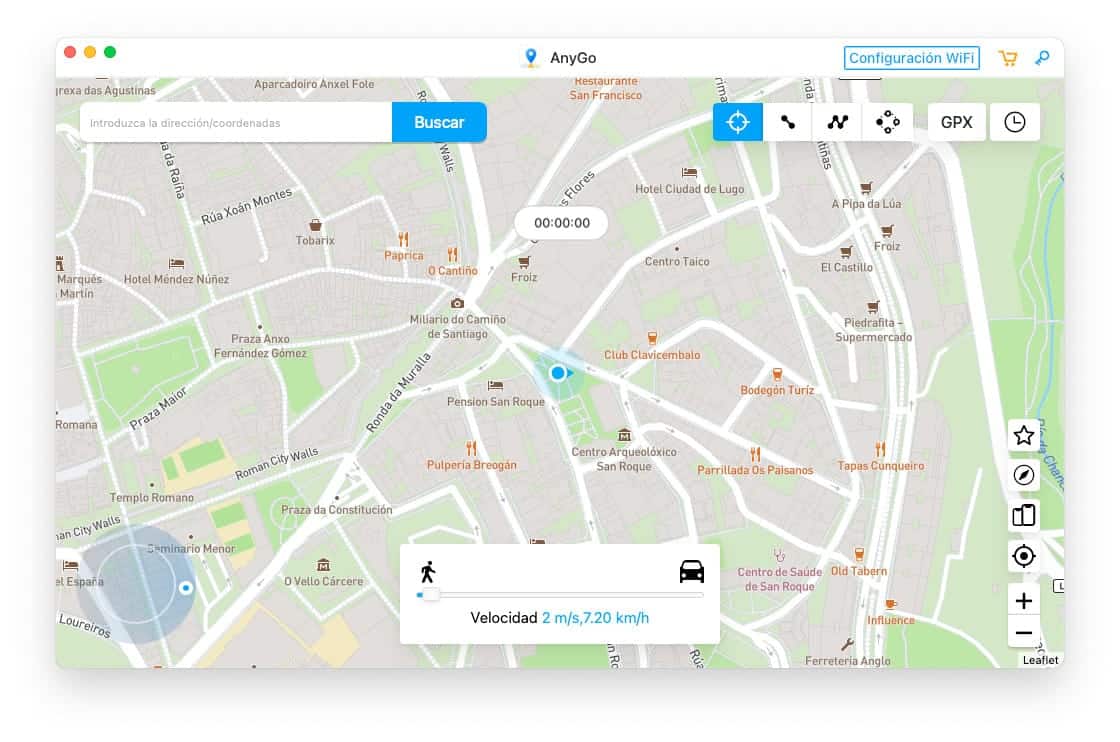Click the shopping cart icon
This screenshot has width=1120, height=742.
tap(1008, 58)
